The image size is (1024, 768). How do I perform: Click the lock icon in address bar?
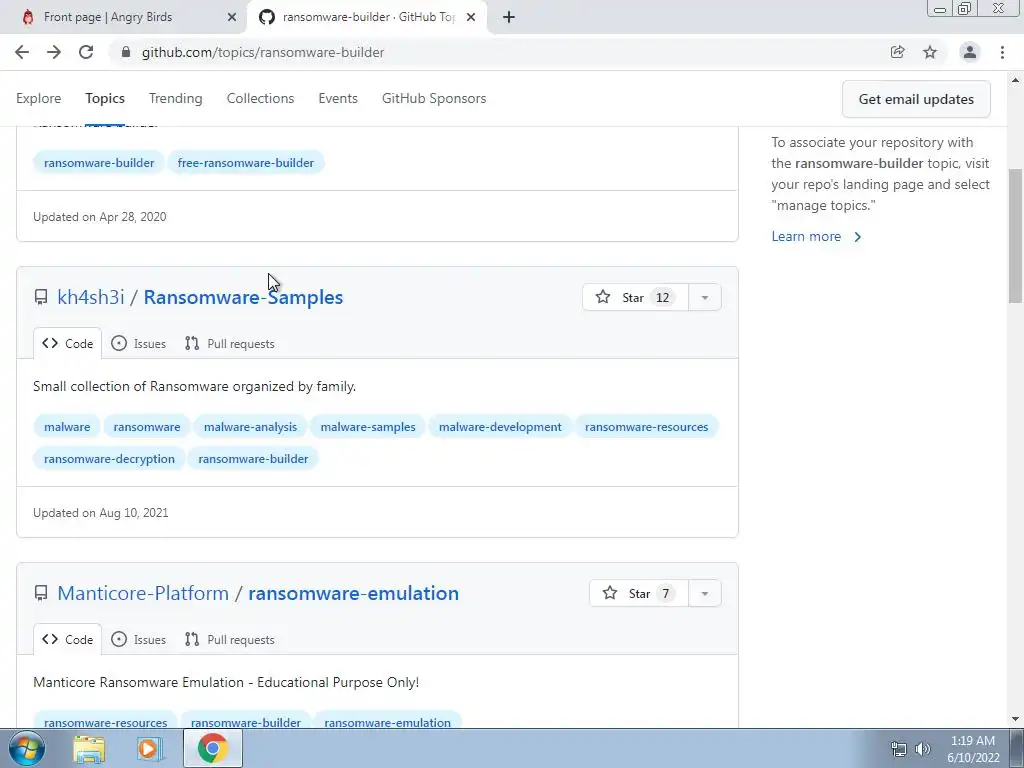tap(126, 52)
